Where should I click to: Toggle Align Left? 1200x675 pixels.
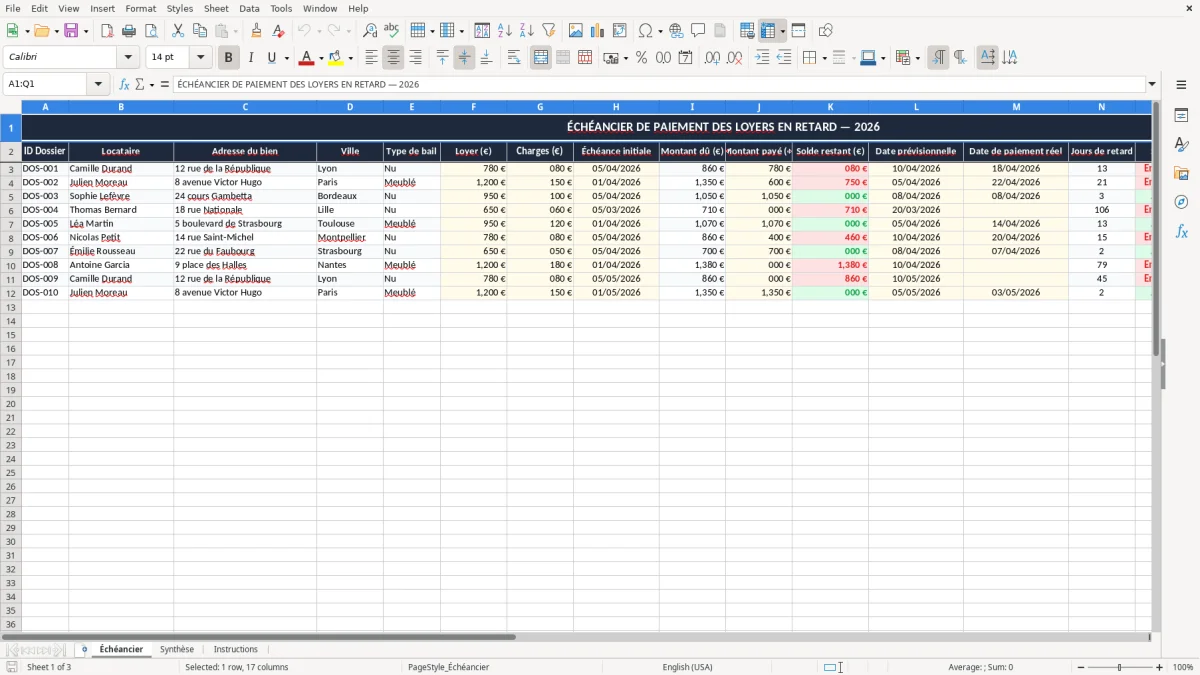tap(371, 58)
